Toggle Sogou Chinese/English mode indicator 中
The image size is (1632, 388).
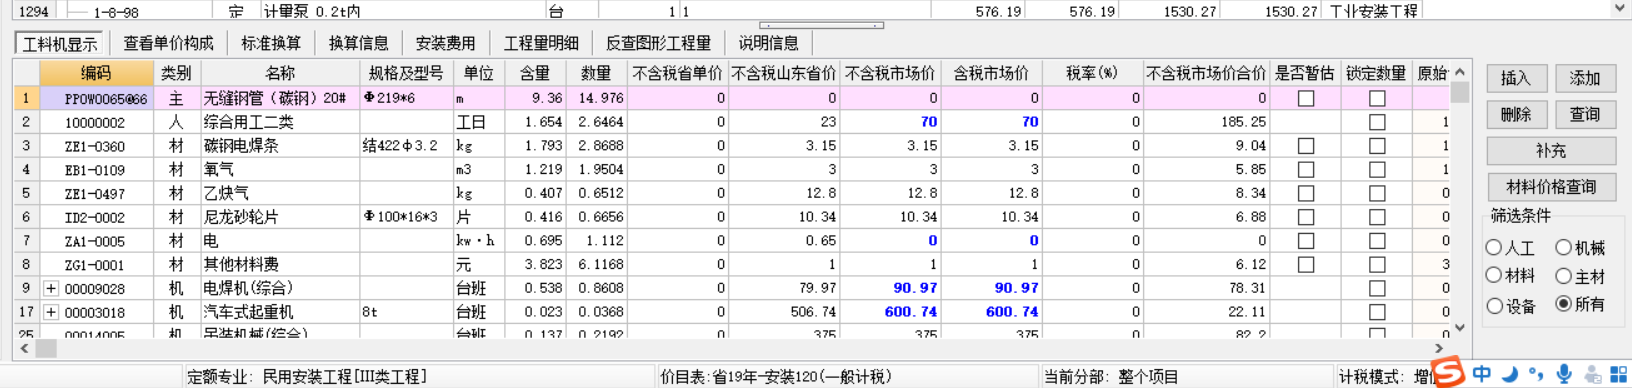click(1481, 374)
